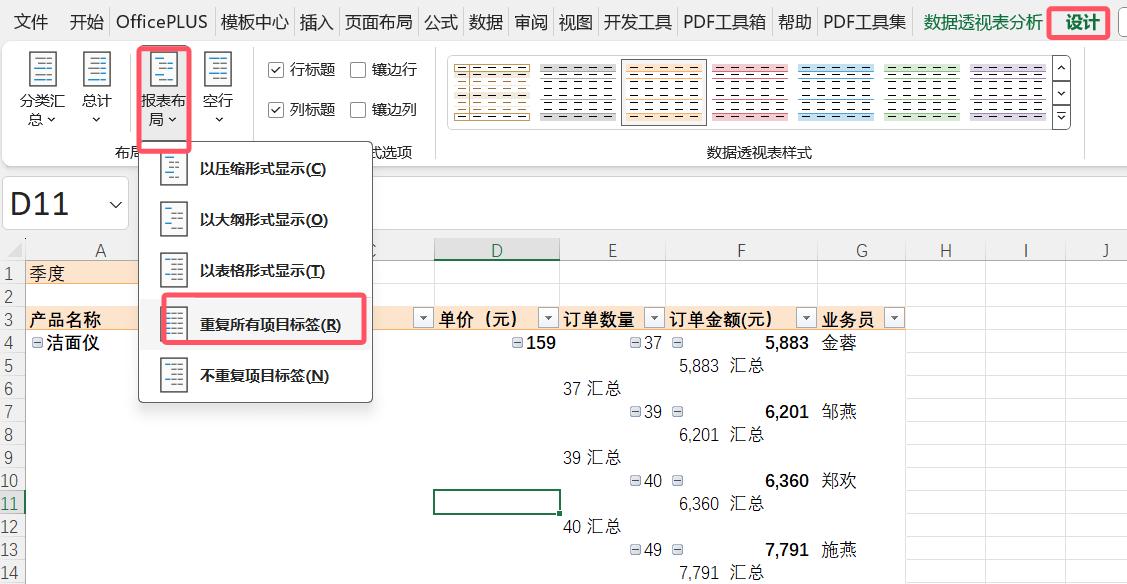Viewport: 1127px width, 584px height.
Task: Open the 分类汇总 subtotals button
Action: click(x=42, y=88)
